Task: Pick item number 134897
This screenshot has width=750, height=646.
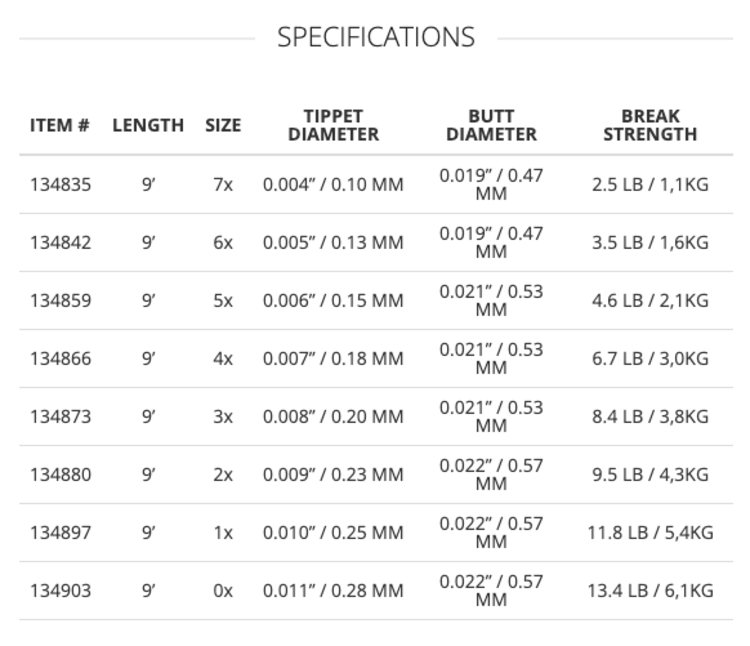Action: click(x=60, y=533)
